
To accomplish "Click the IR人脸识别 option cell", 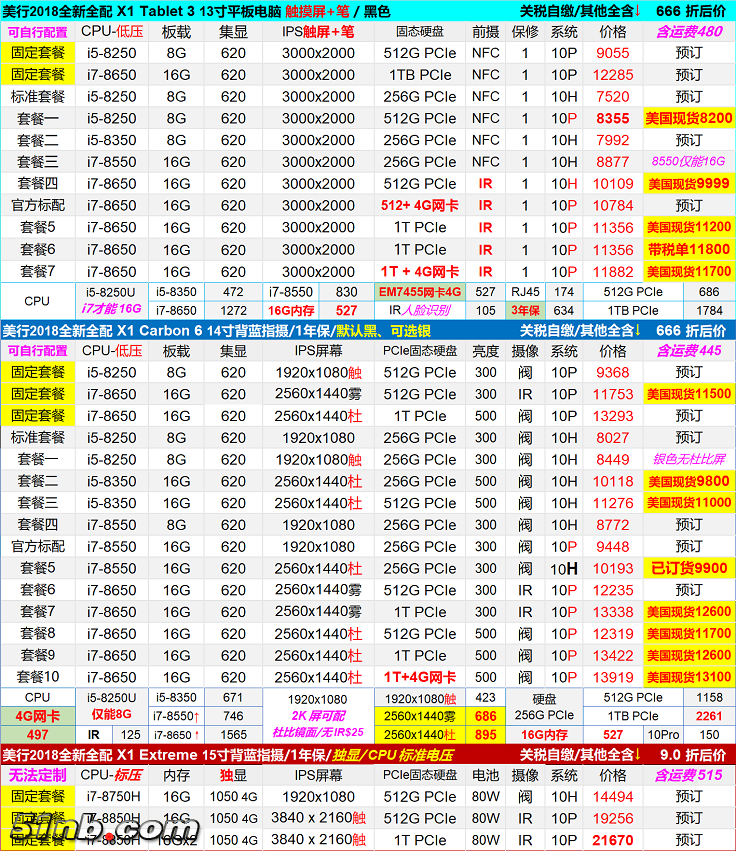I will click(x=420, y=311).
